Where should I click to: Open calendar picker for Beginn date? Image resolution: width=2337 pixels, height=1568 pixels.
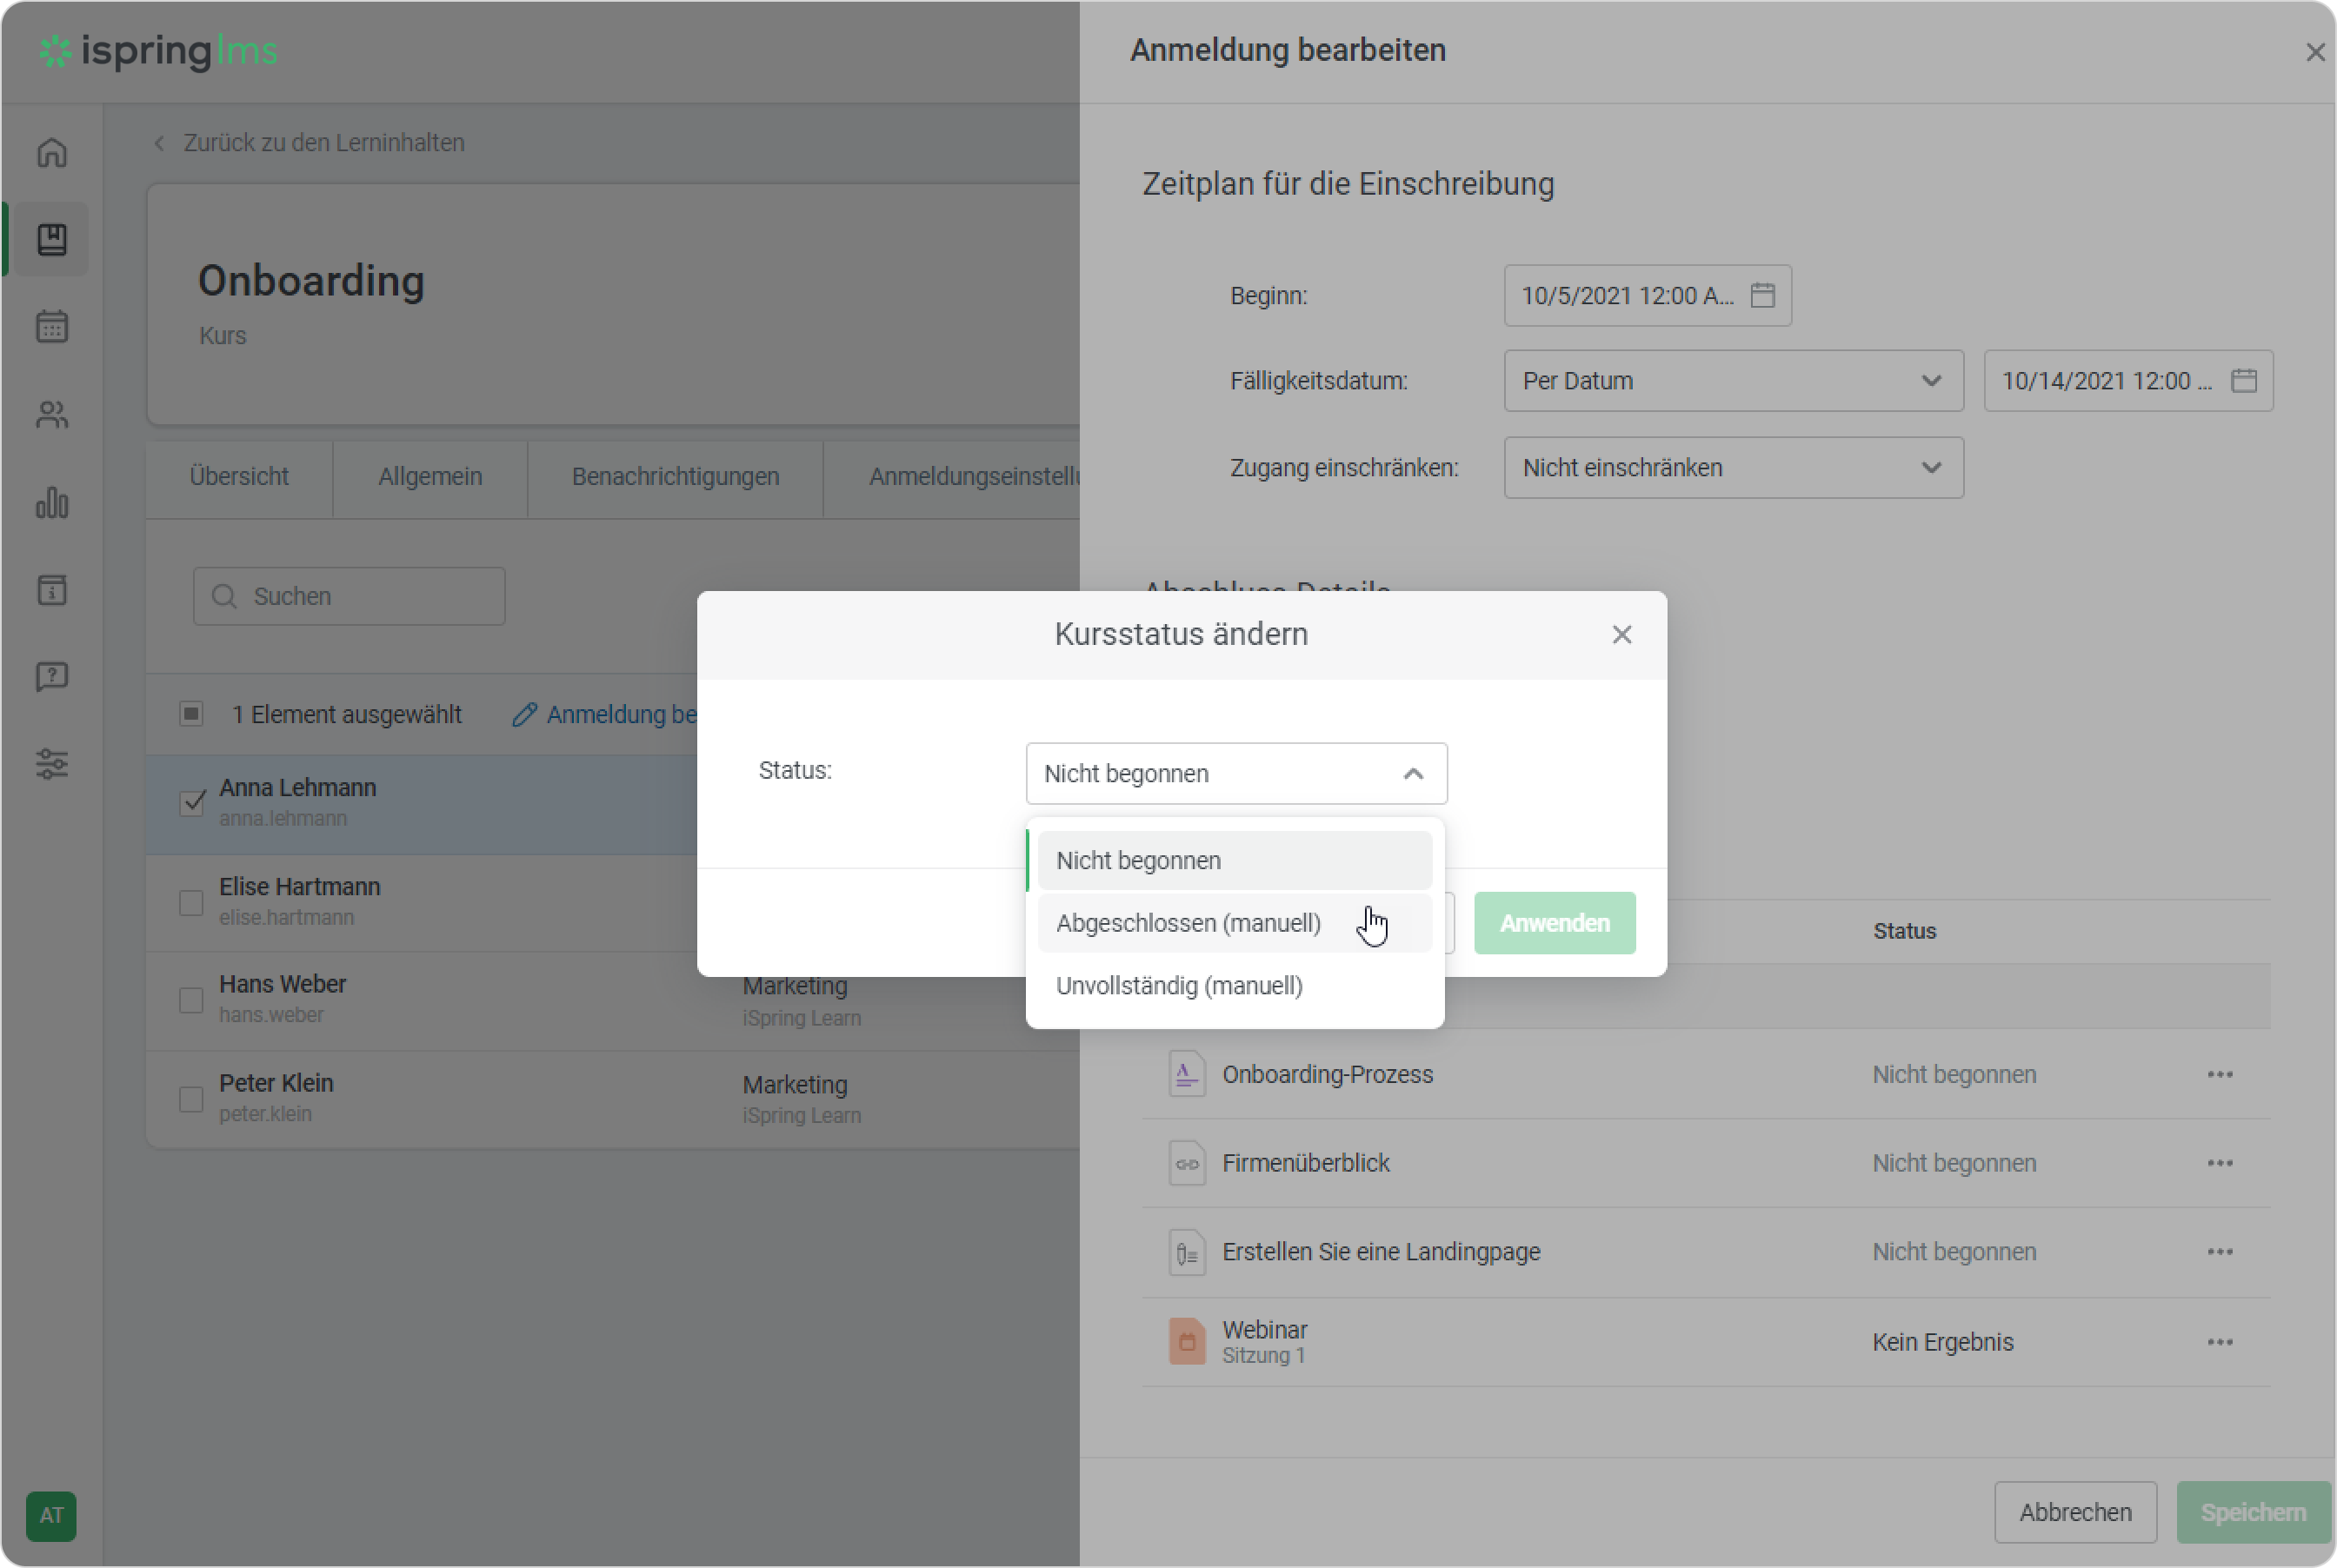(x=1762, y=295)
